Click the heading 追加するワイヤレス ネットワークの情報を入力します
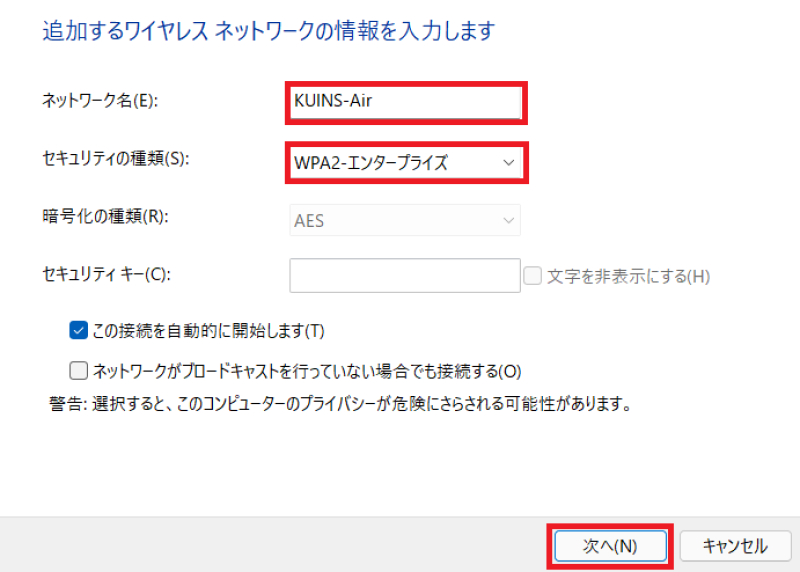800x572 pixels. click(269, 31)
